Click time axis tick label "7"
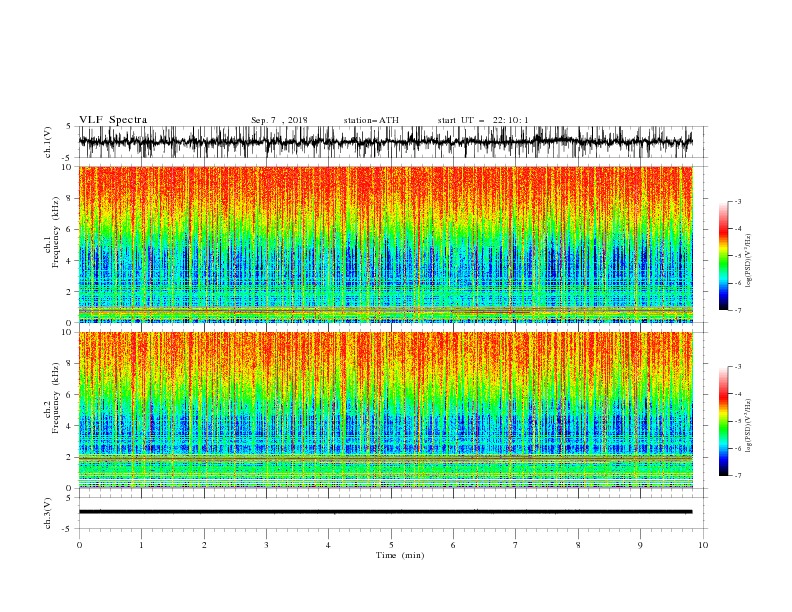Image resolution: width=792 pixels, height=612 pixels. tap(515, 545)
